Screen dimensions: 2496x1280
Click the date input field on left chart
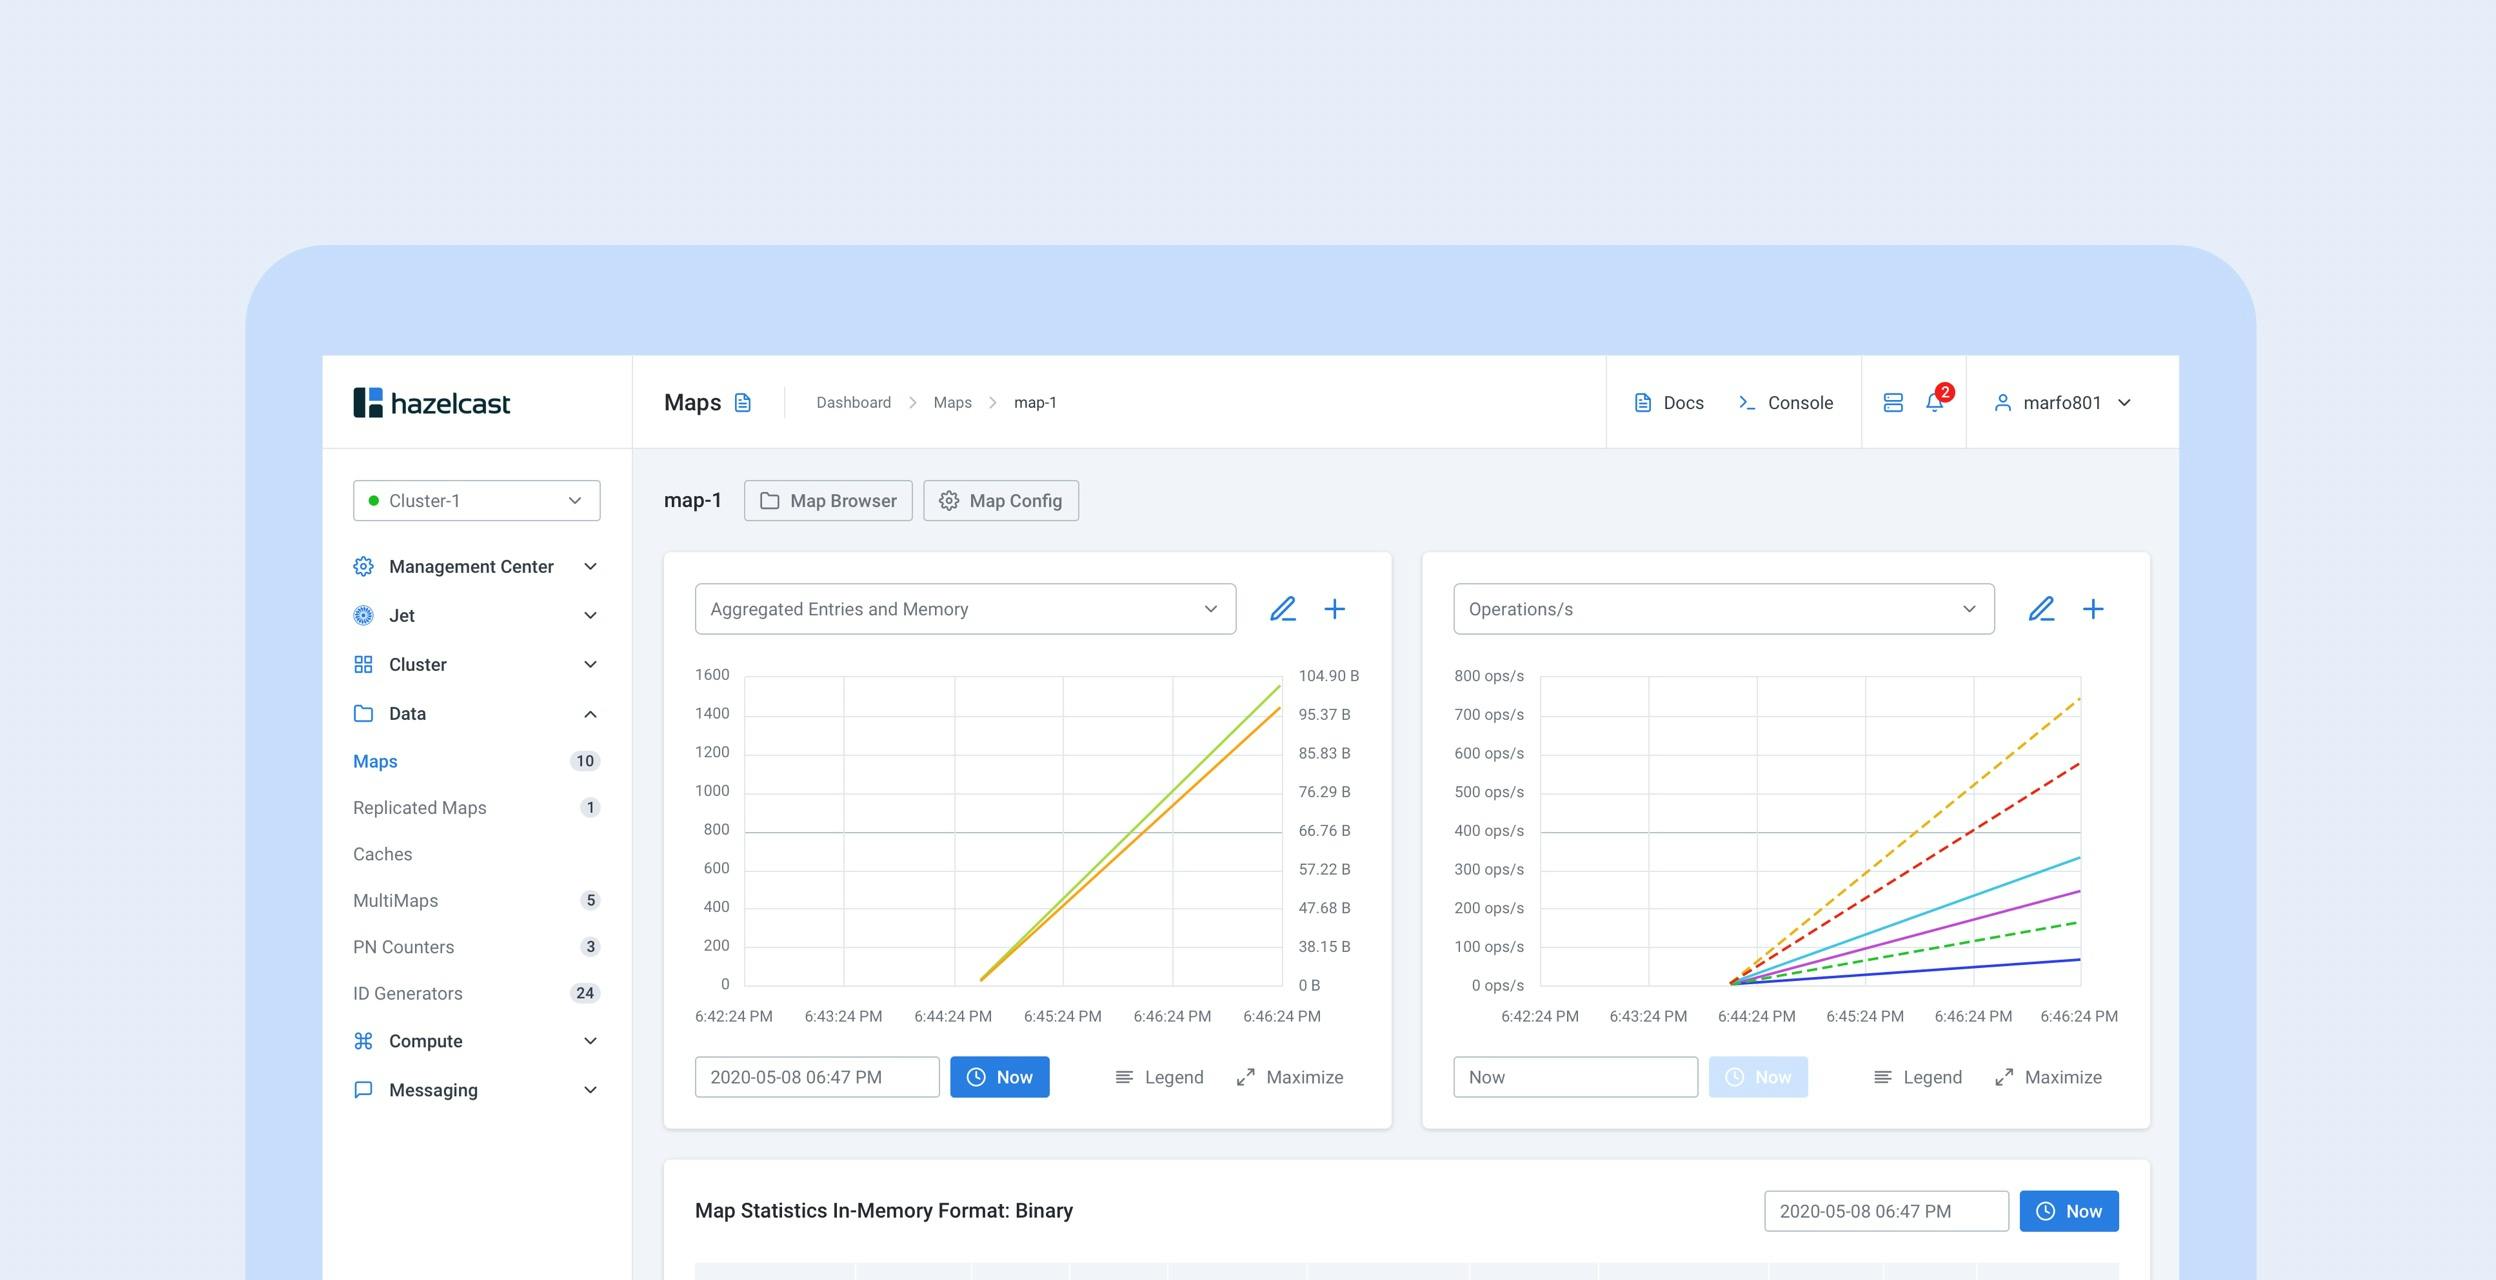pyautogui.click(x=816, y=1076)
